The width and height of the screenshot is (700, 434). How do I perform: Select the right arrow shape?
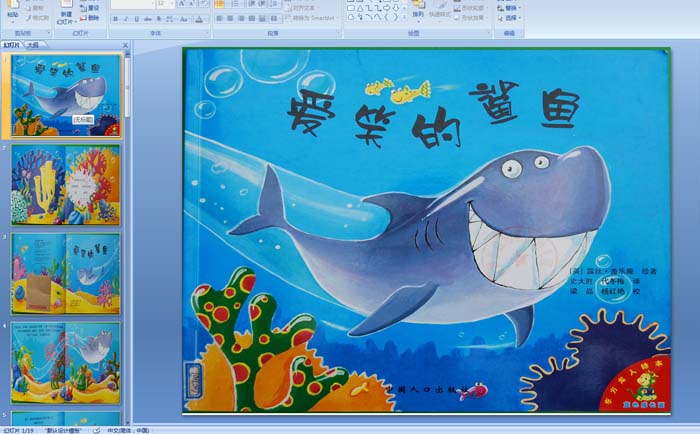coord(387,8)
